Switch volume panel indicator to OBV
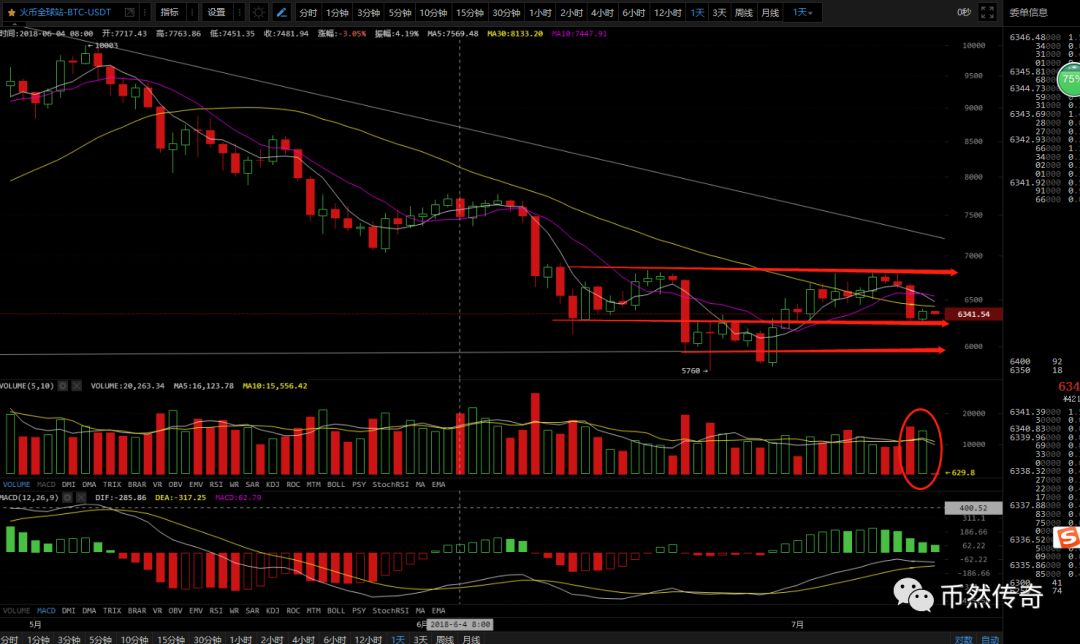The width and height of the screenshot is (1080, 644). pos(176,484)
